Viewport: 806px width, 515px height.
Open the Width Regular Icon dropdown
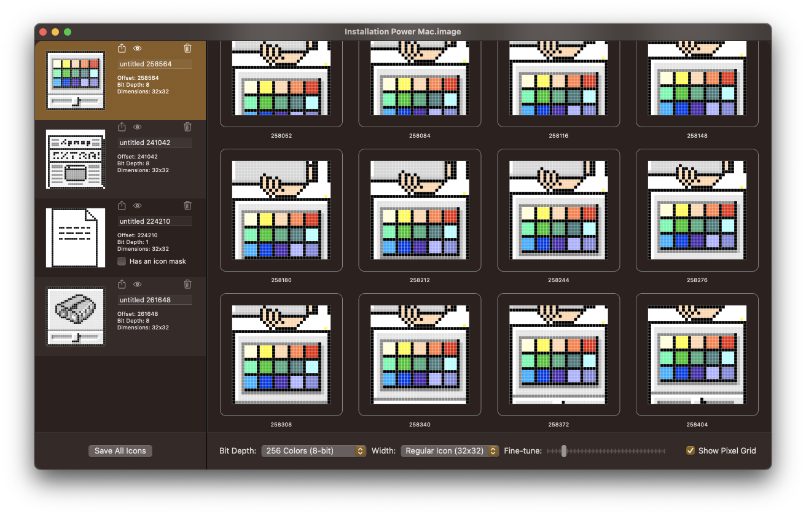click(x=450, y=451)
